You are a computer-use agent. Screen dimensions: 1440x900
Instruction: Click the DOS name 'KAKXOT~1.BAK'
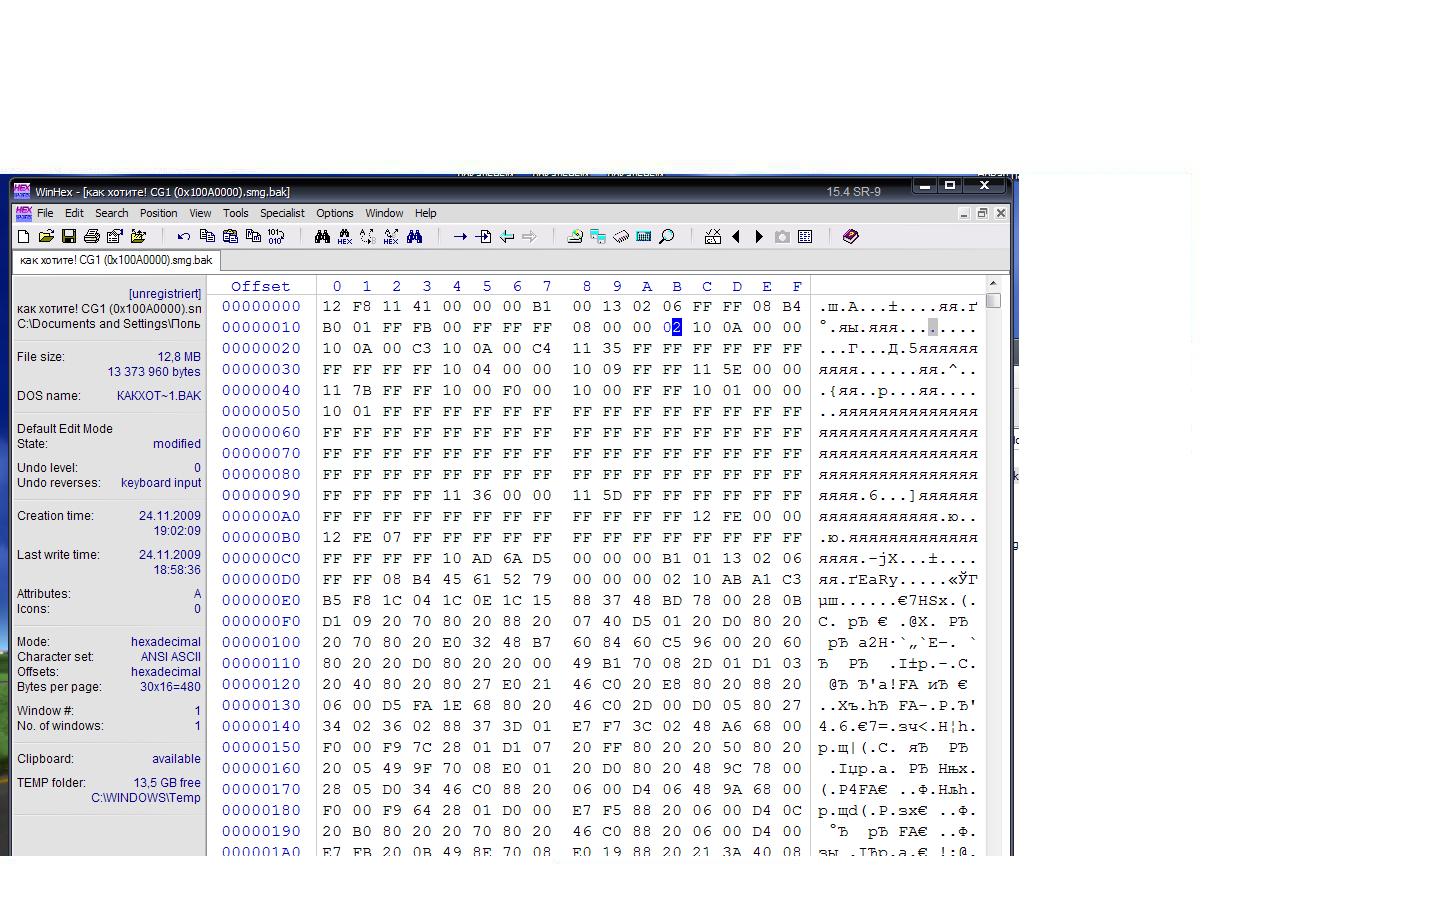coord(159,396)
